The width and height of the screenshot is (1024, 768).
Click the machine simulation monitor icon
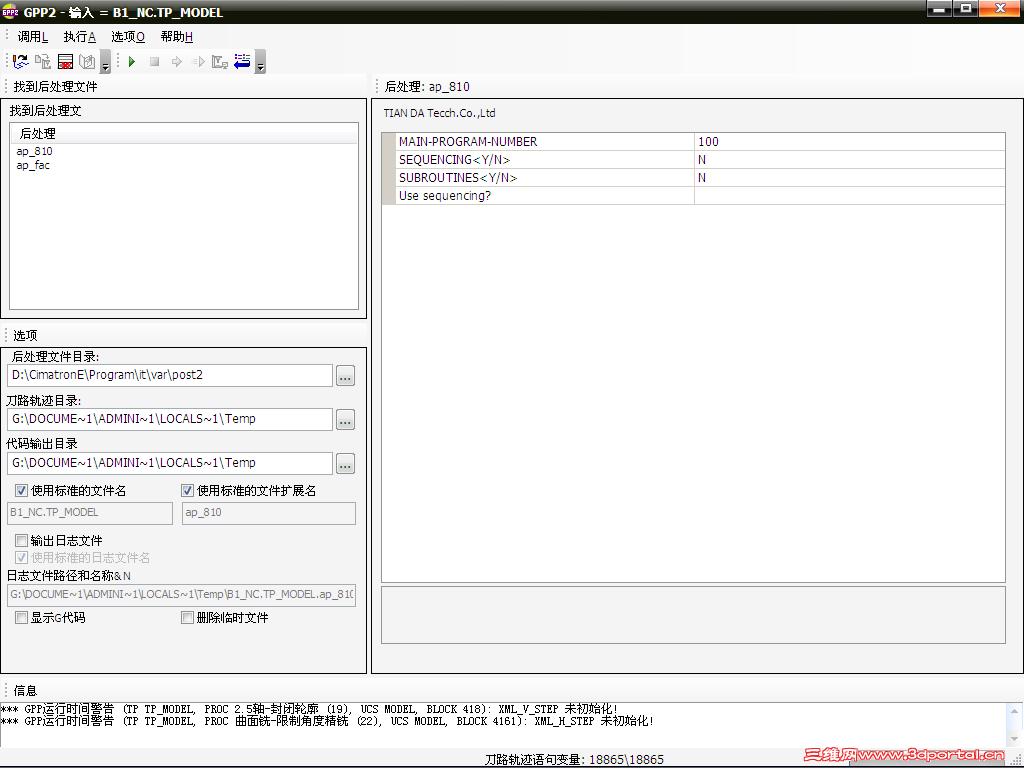[219, 61]
